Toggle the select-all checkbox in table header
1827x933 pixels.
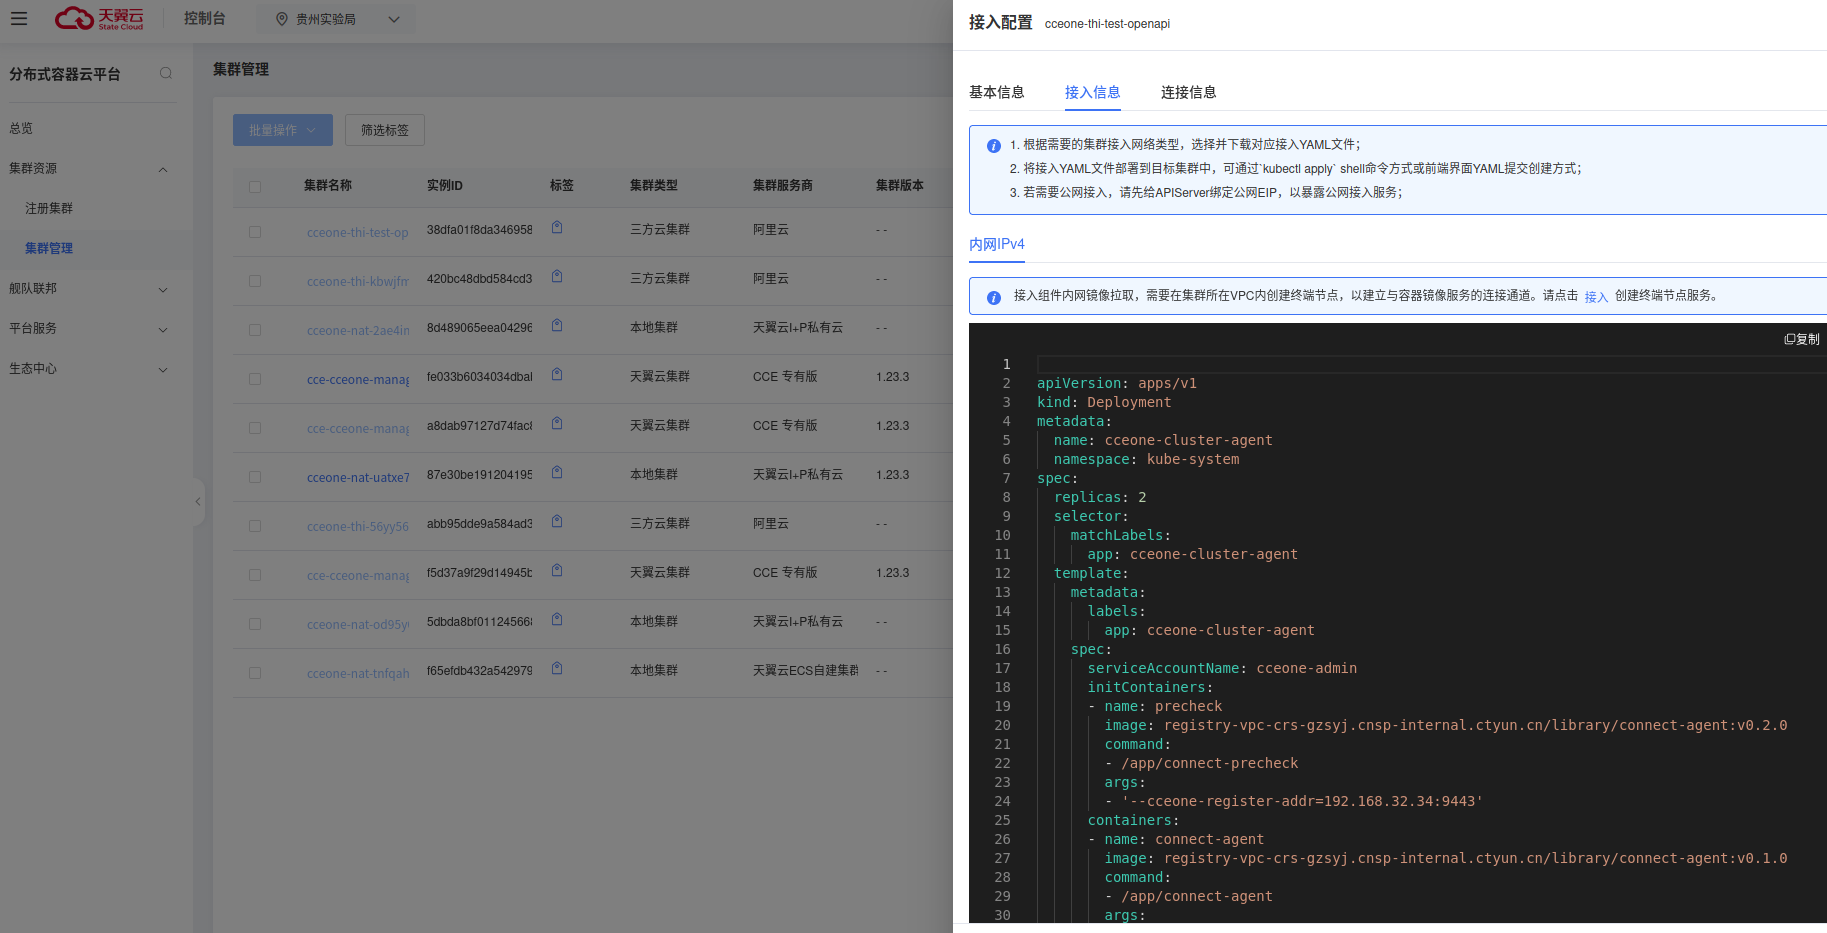tap(255, 187)
